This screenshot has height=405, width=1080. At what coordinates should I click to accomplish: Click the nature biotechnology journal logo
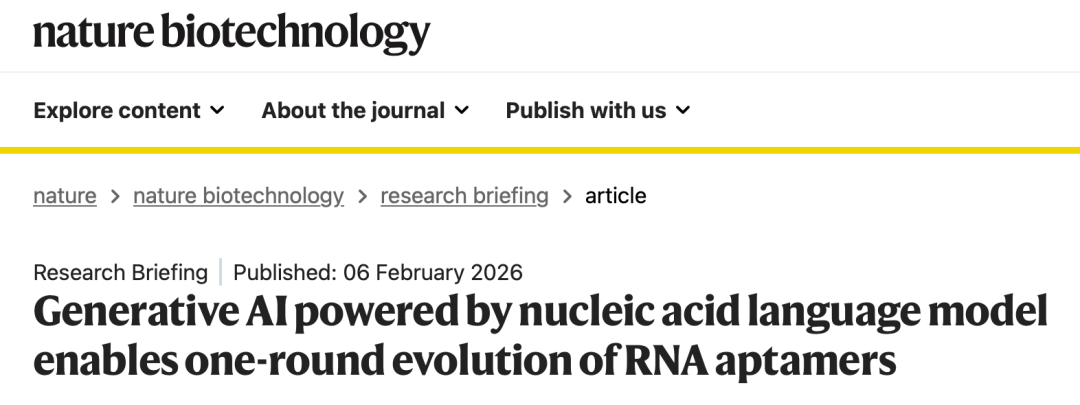(232, 33)
